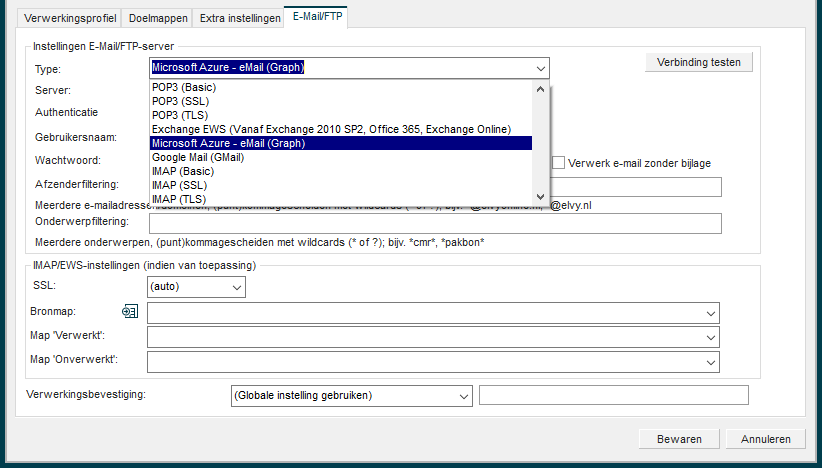Open the SSL (auto) dropdown
The width and height of the screenshot is (822, 468).
pyautogui.click(x=236, y=287)
